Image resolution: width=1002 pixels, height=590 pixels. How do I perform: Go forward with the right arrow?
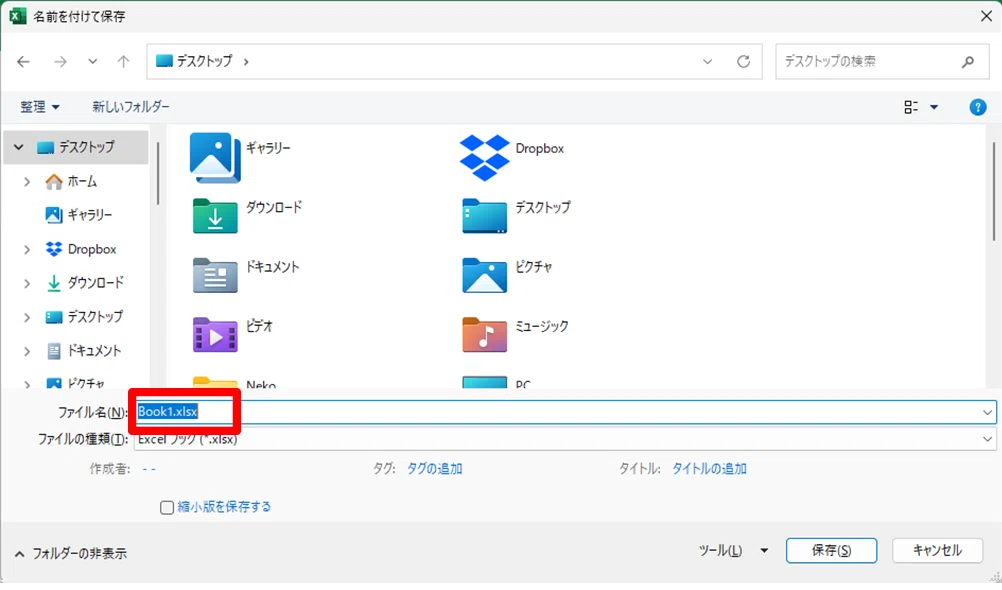[60, 61]
